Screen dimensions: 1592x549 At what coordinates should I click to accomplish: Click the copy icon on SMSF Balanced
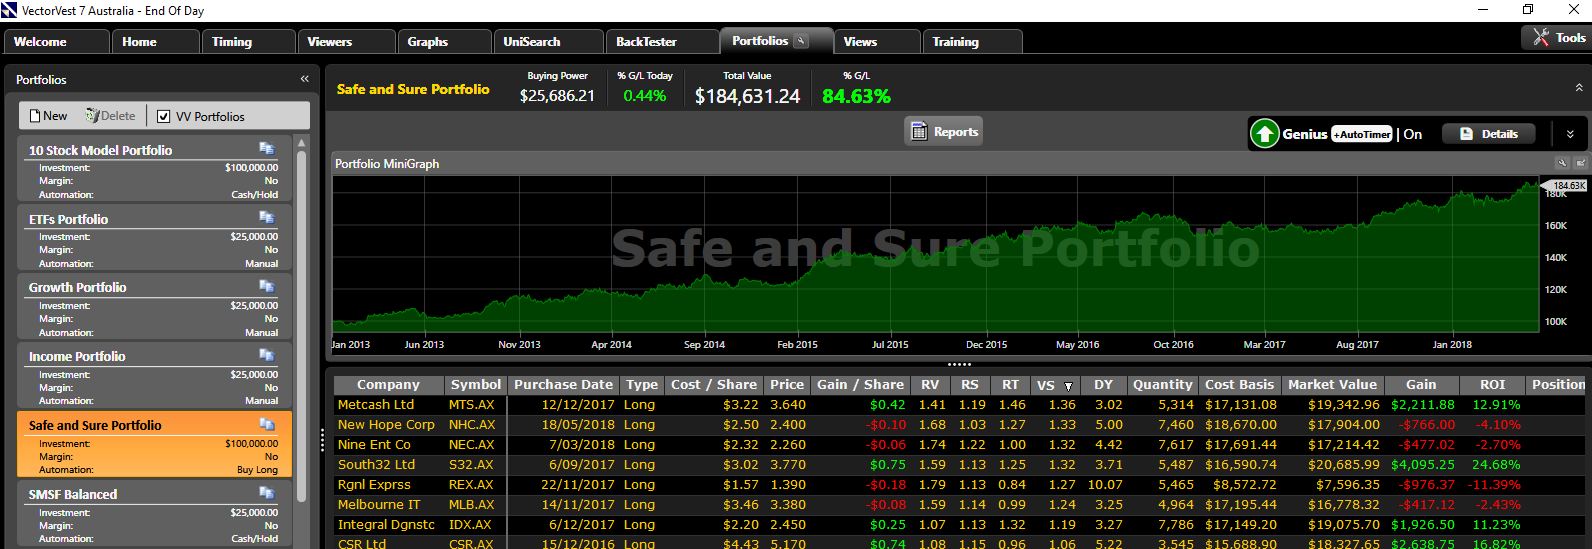click(267, 493)
